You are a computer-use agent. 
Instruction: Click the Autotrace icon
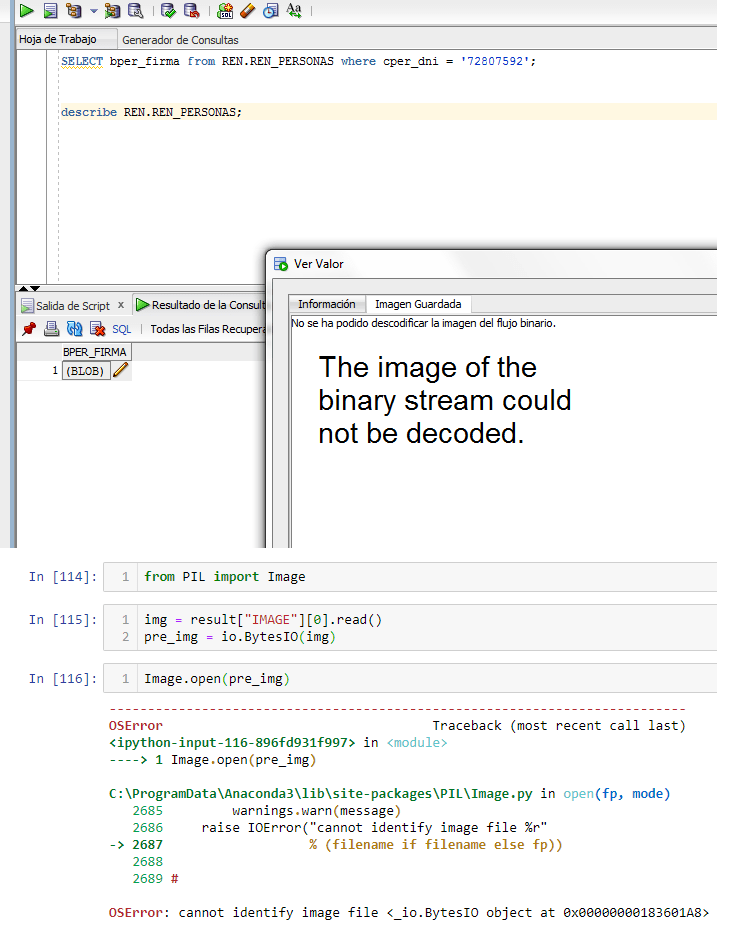[112, 10]
